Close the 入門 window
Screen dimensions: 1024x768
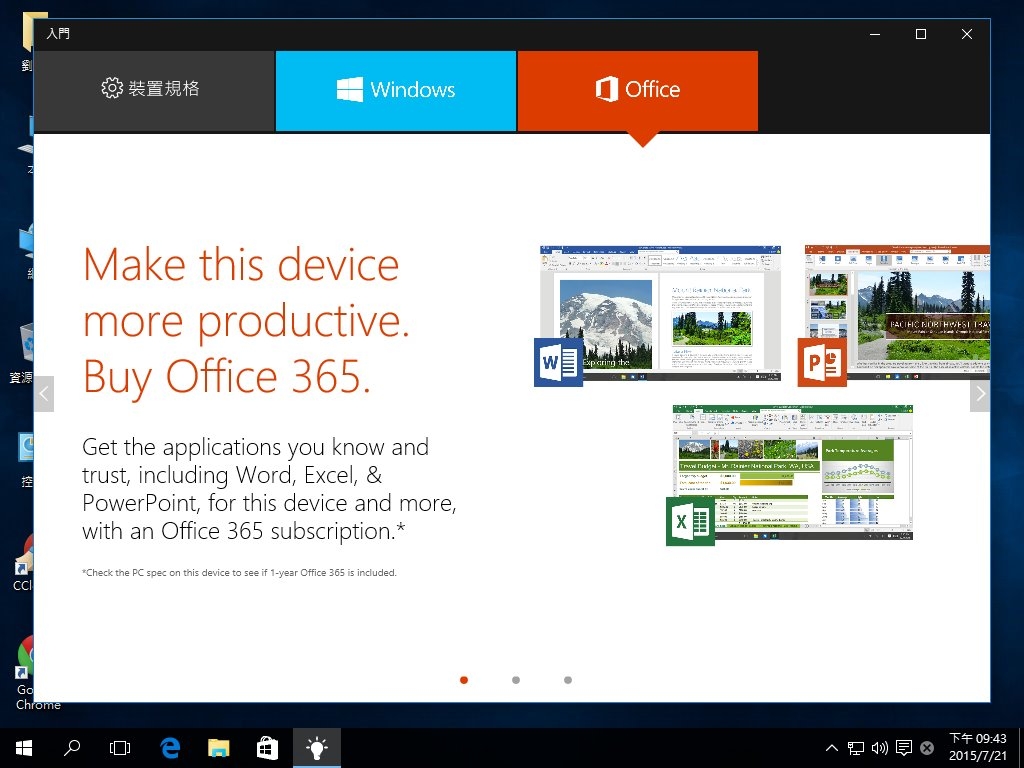coord(967,34)
